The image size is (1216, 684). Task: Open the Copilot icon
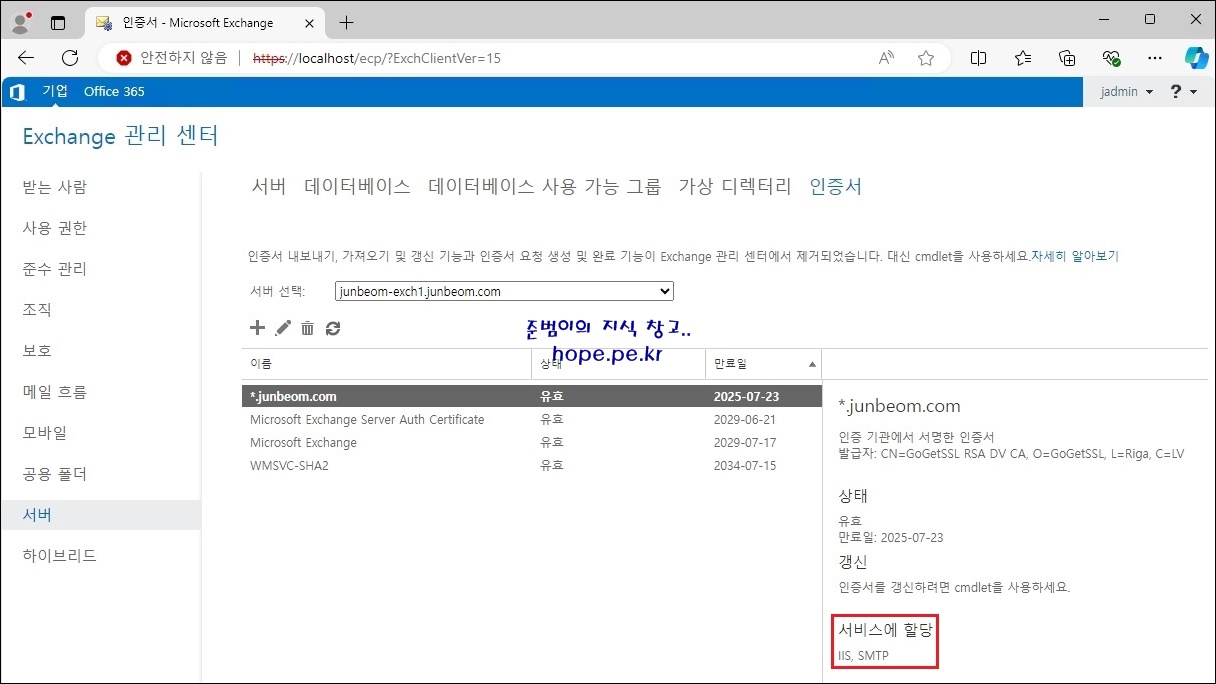tap(1196, 58)
